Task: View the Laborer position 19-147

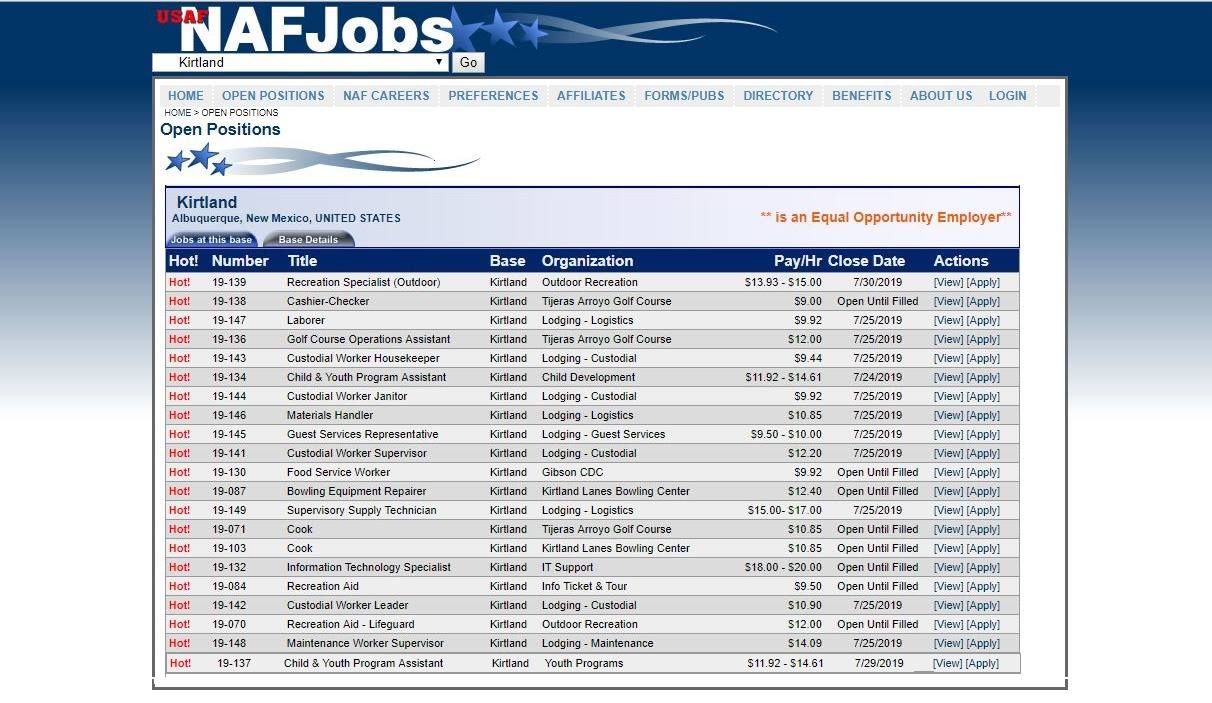Action: pos(948,321)
